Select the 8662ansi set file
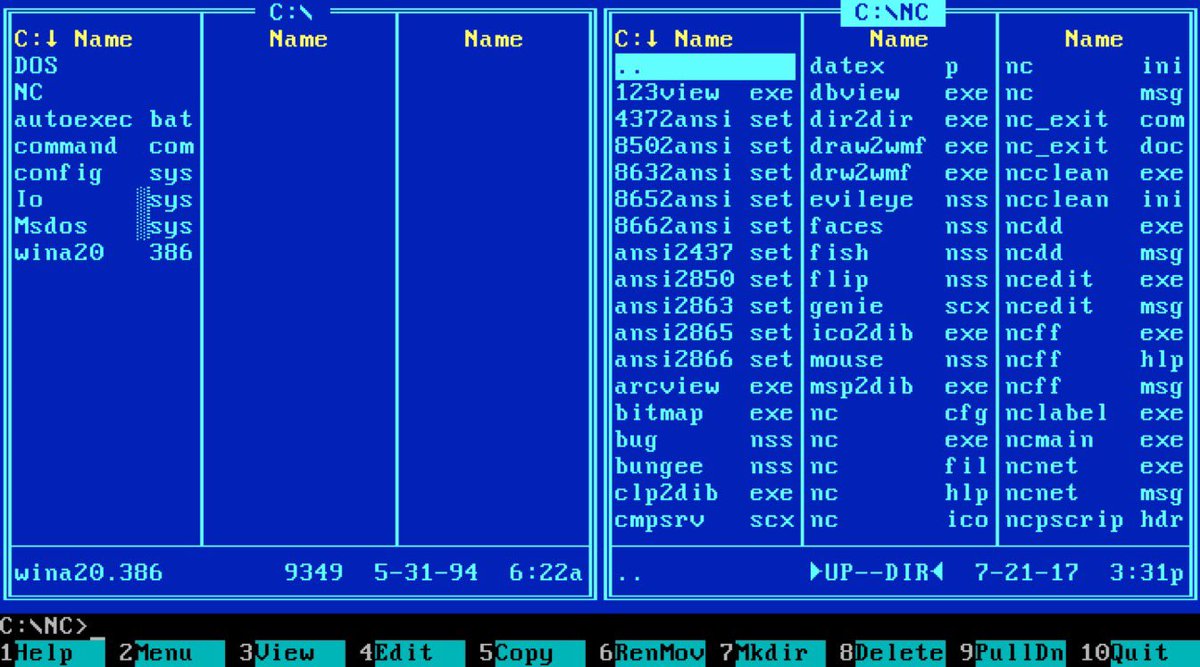The image size is (1200, 667). 704,226
